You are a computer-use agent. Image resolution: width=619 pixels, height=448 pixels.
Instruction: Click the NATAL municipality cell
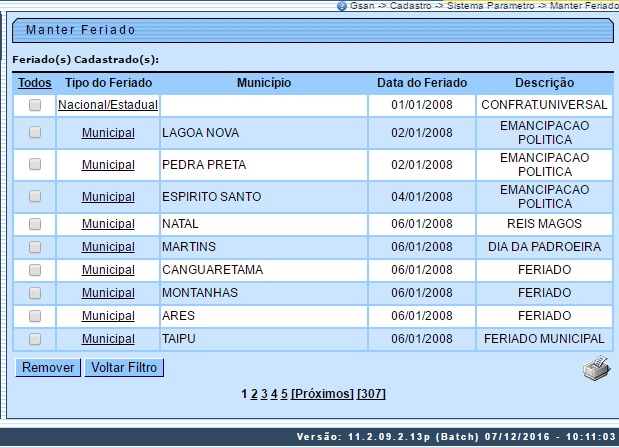(263, 224)
